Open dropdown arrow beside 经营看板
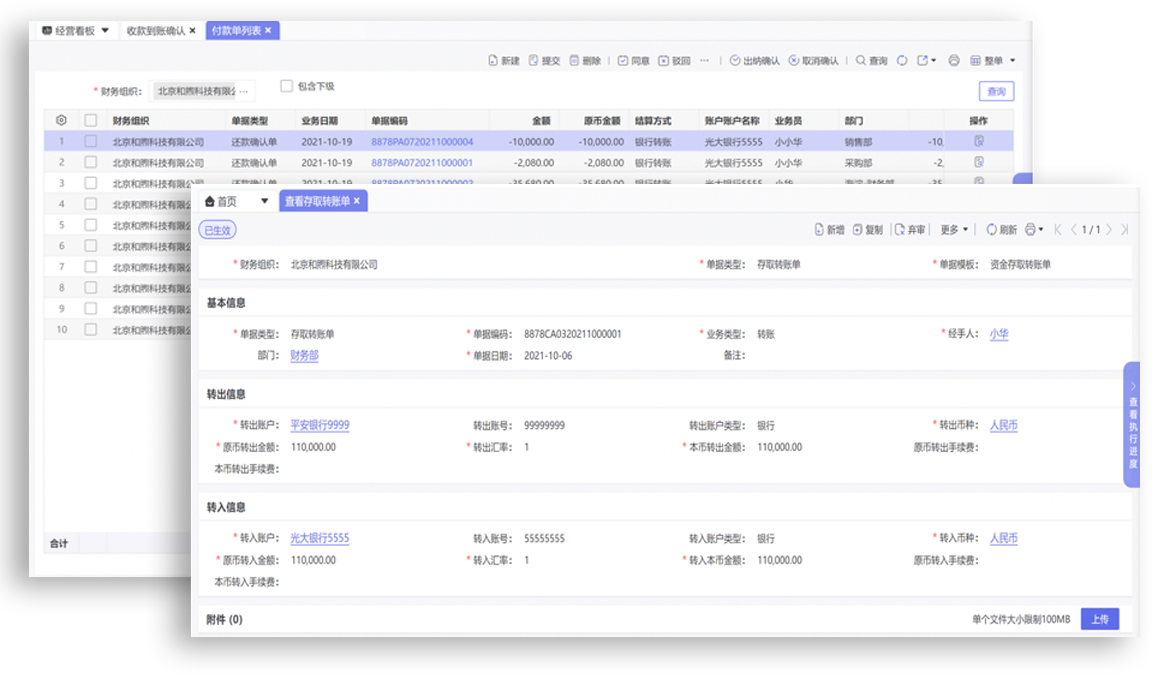1168x680 pixels. pos(105,31)
